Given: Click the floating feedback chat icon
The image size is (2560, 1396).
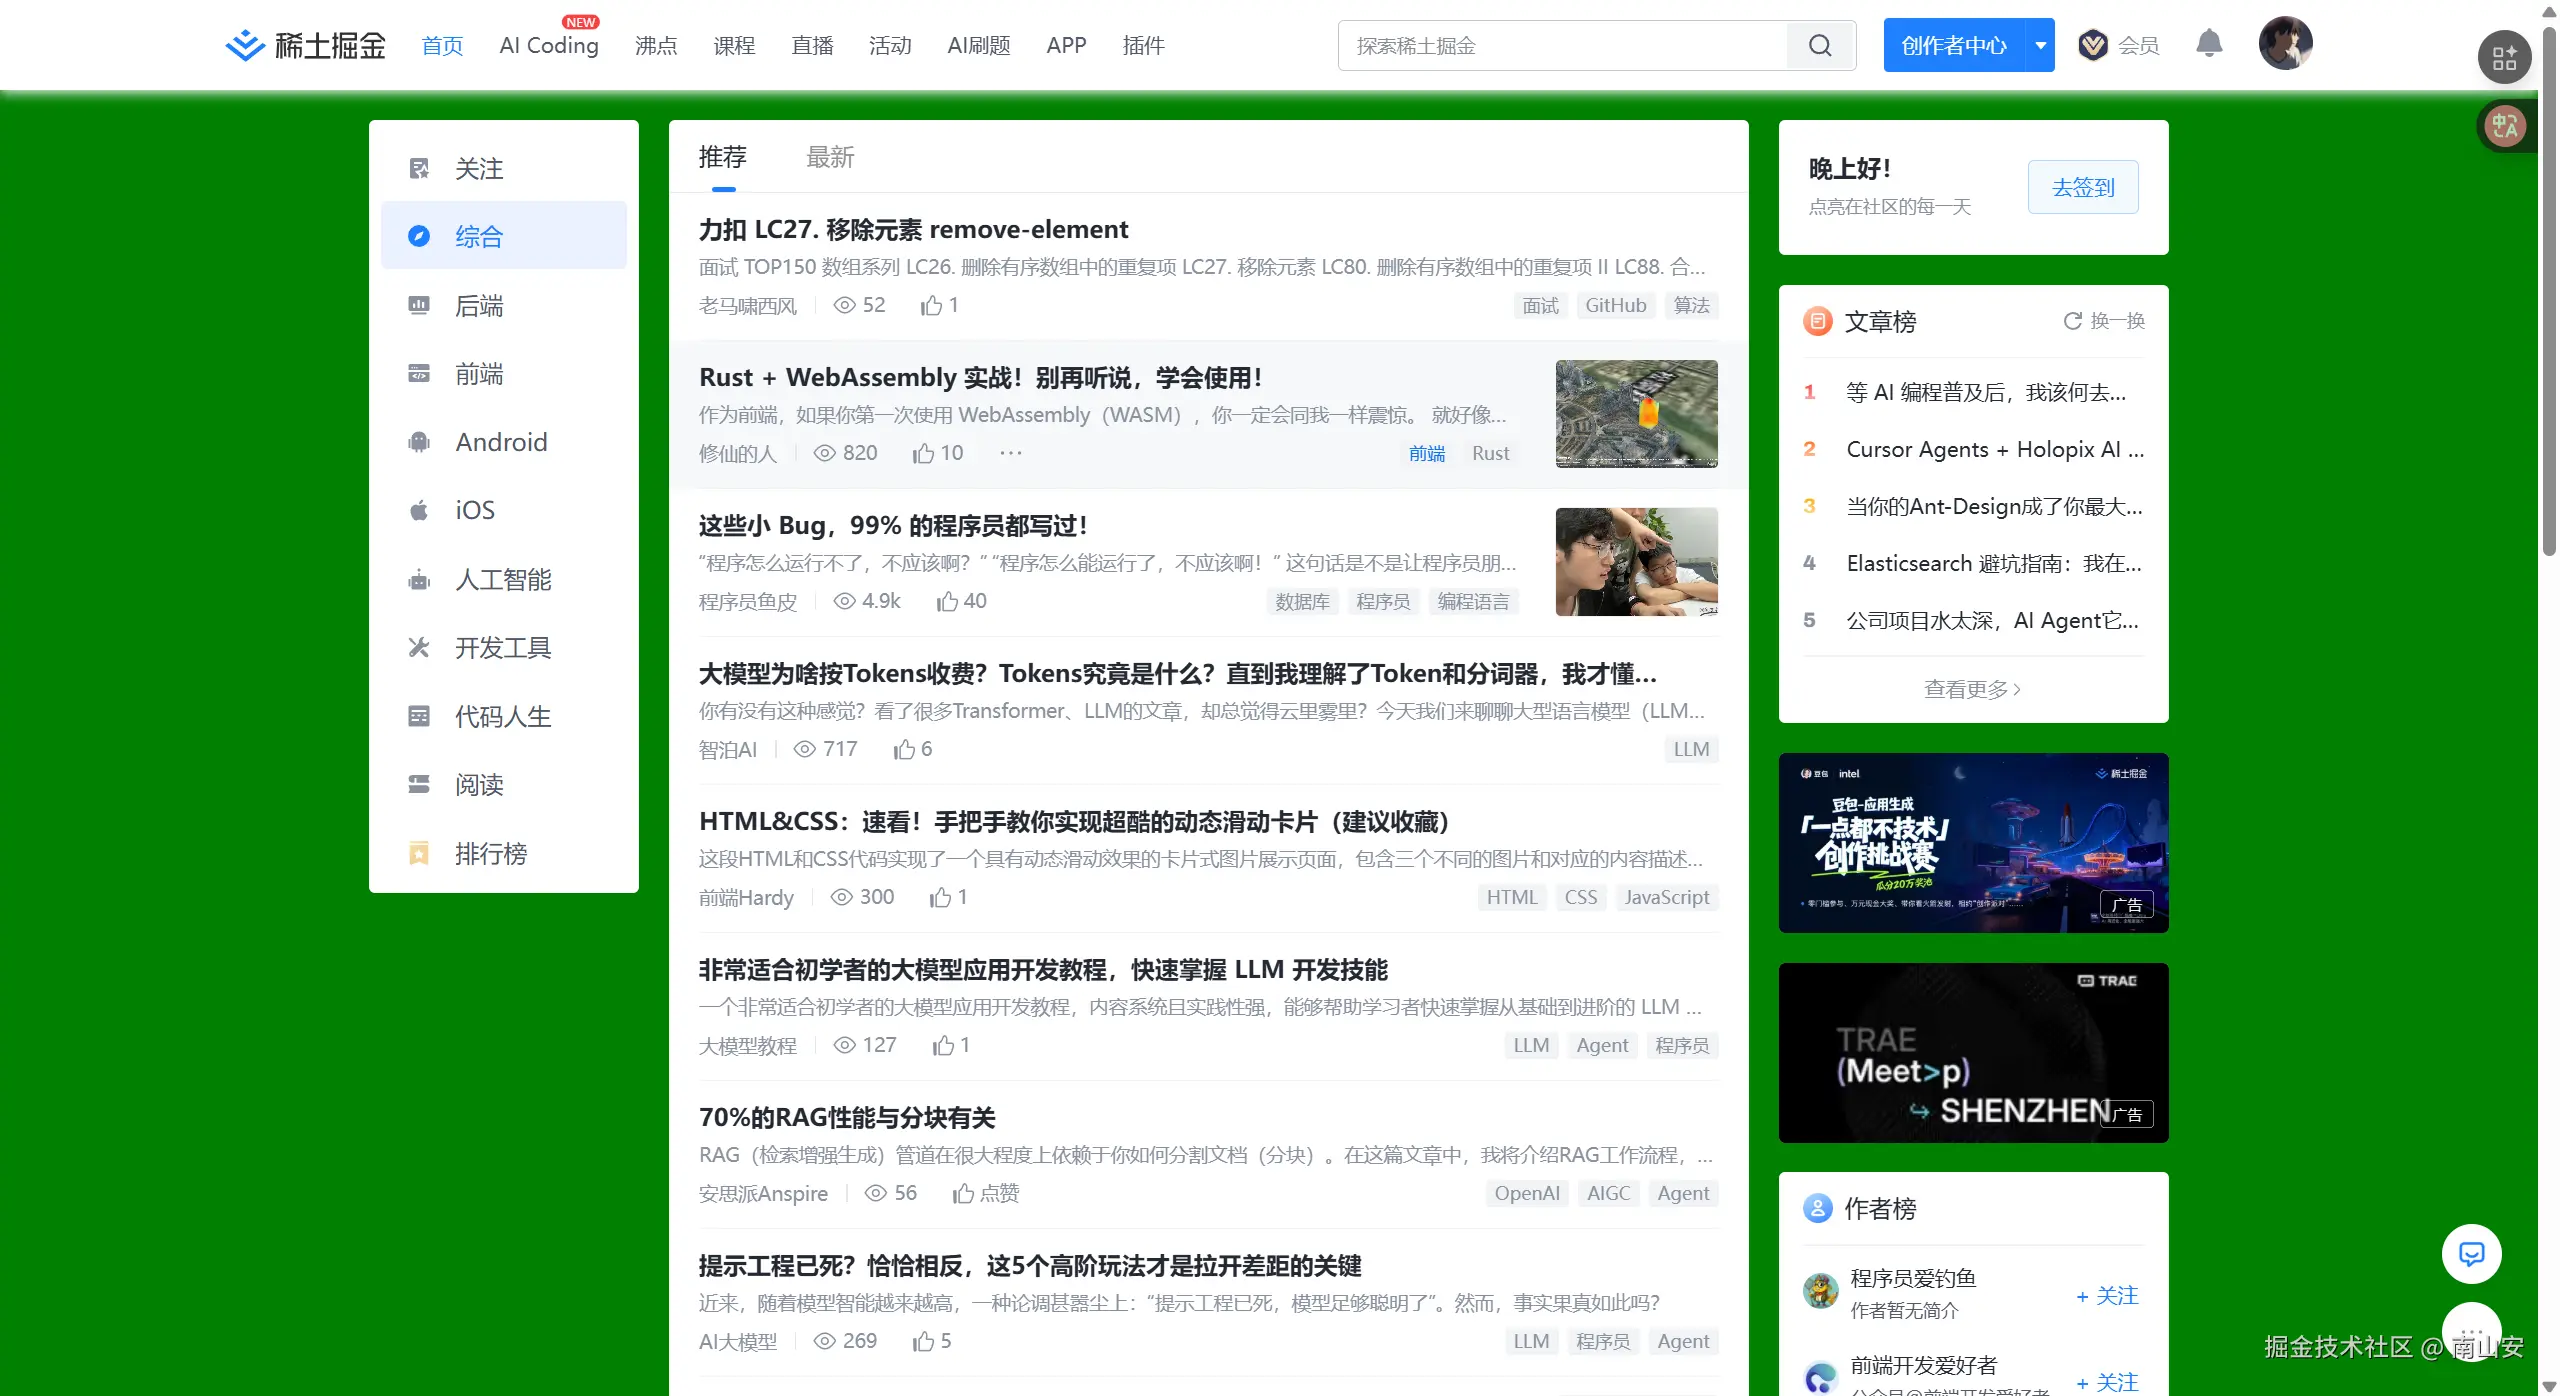Looking at the screenshot, I should pos(2471,1254).
